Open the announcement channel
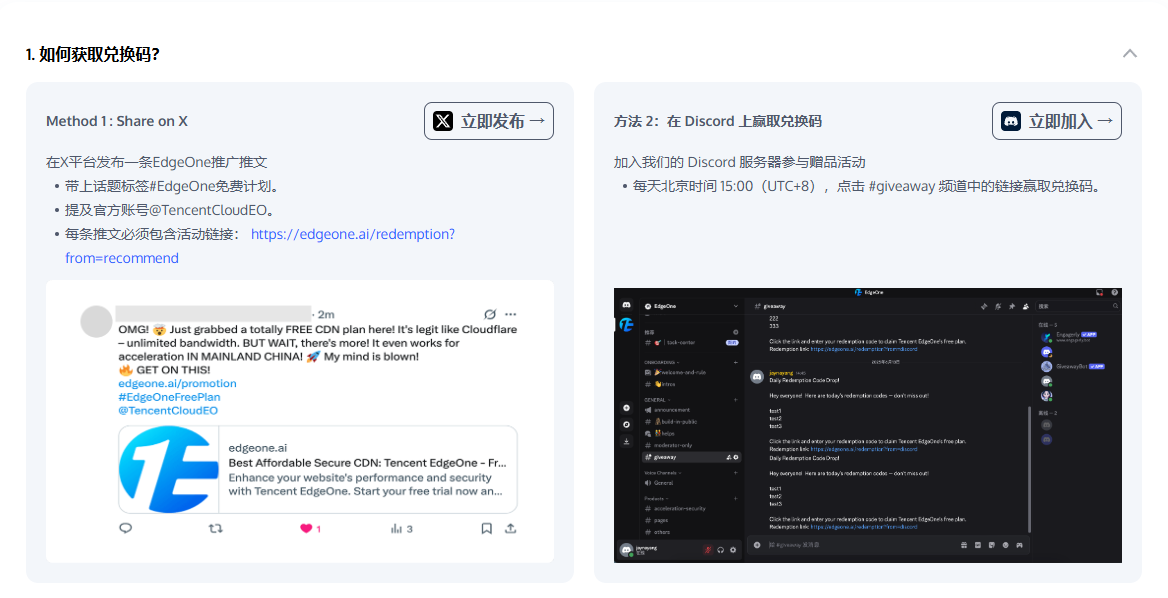The width and height of the screenshot is (1168, 598). (x=668, y=410)
